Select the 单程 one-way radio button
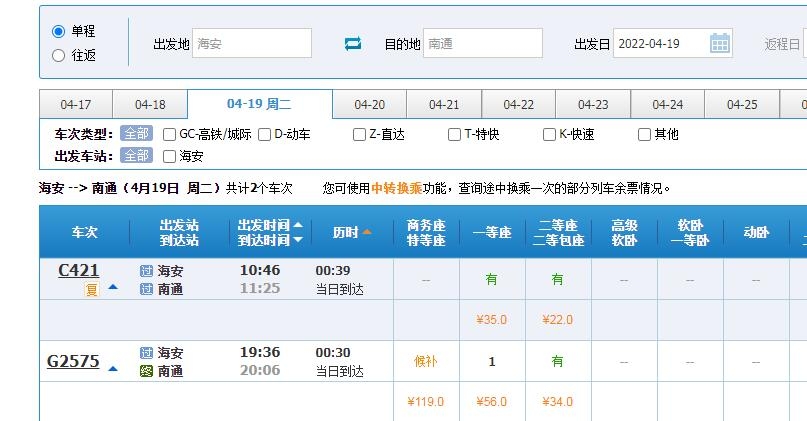The image size is (807, 421). (58, 31)
